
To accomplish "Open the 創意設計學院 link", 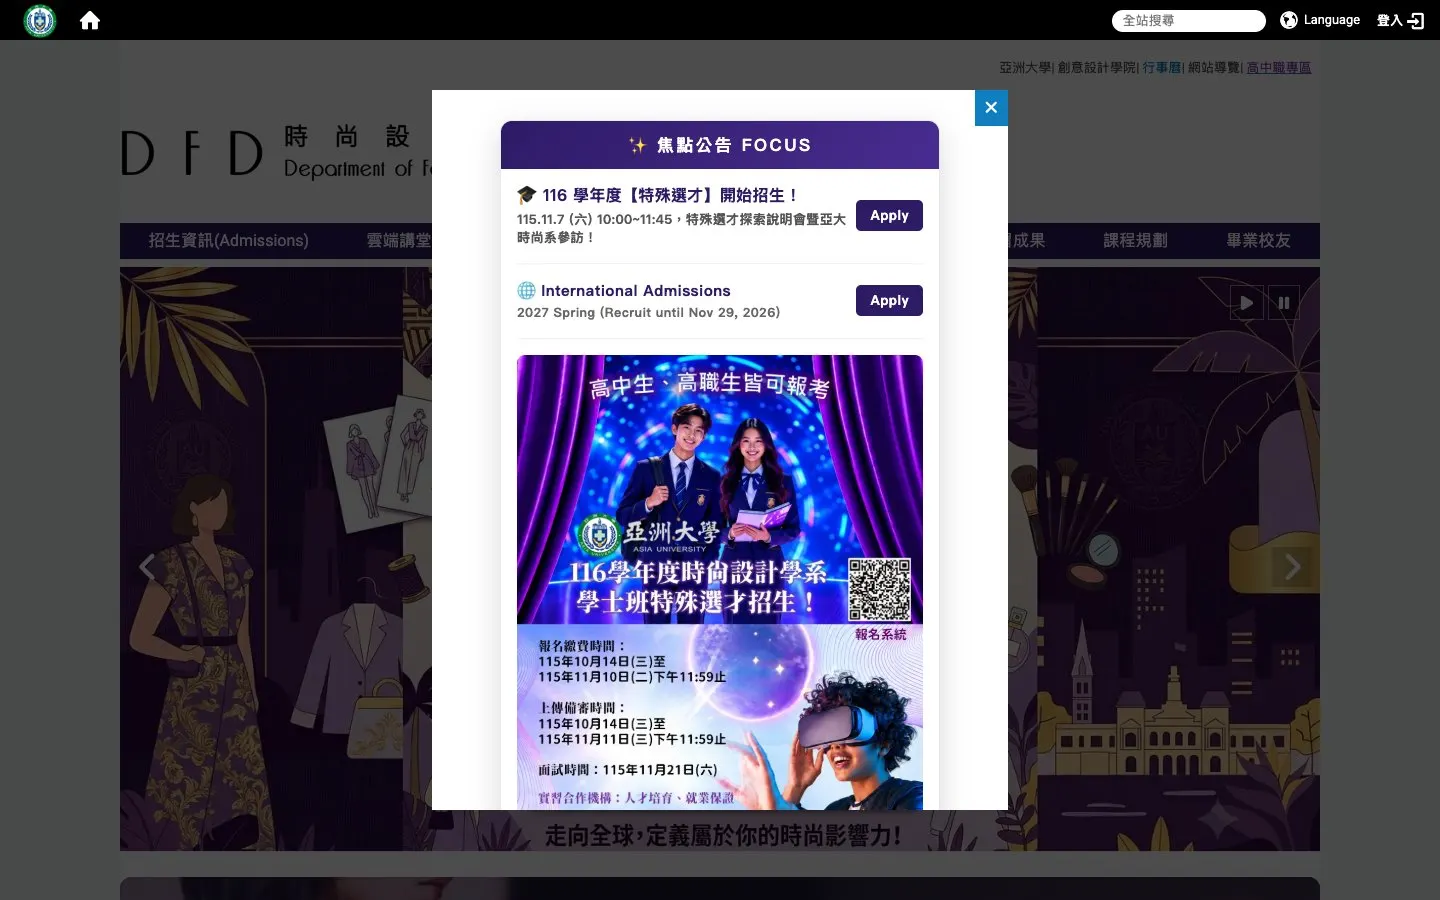I will pos(1097,67).
